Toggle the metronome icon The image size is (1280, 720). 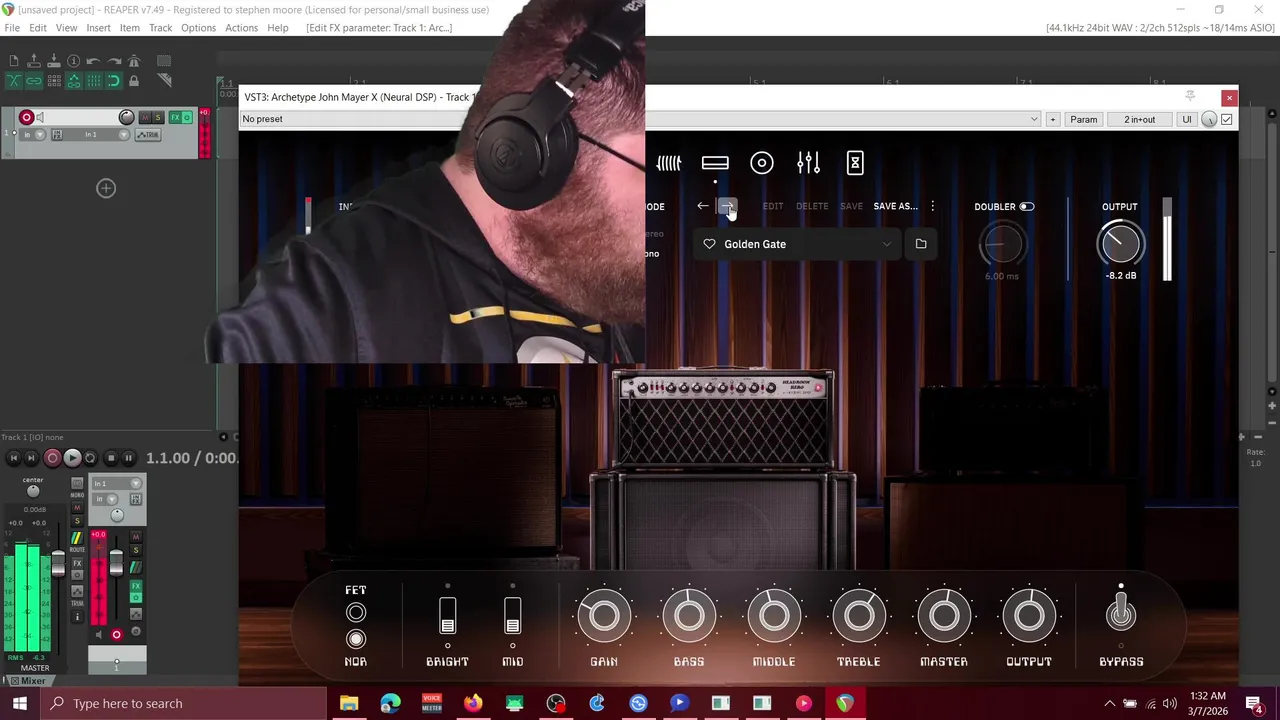point(134,61)
